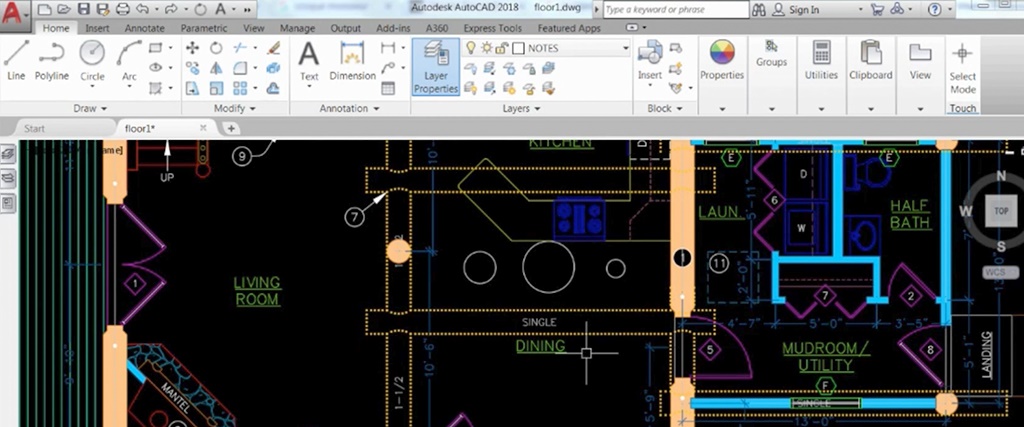Open the AutoCAD application menu
Image resolution: width=1024 pixels, height=427 pixels.
click(14, 14)
